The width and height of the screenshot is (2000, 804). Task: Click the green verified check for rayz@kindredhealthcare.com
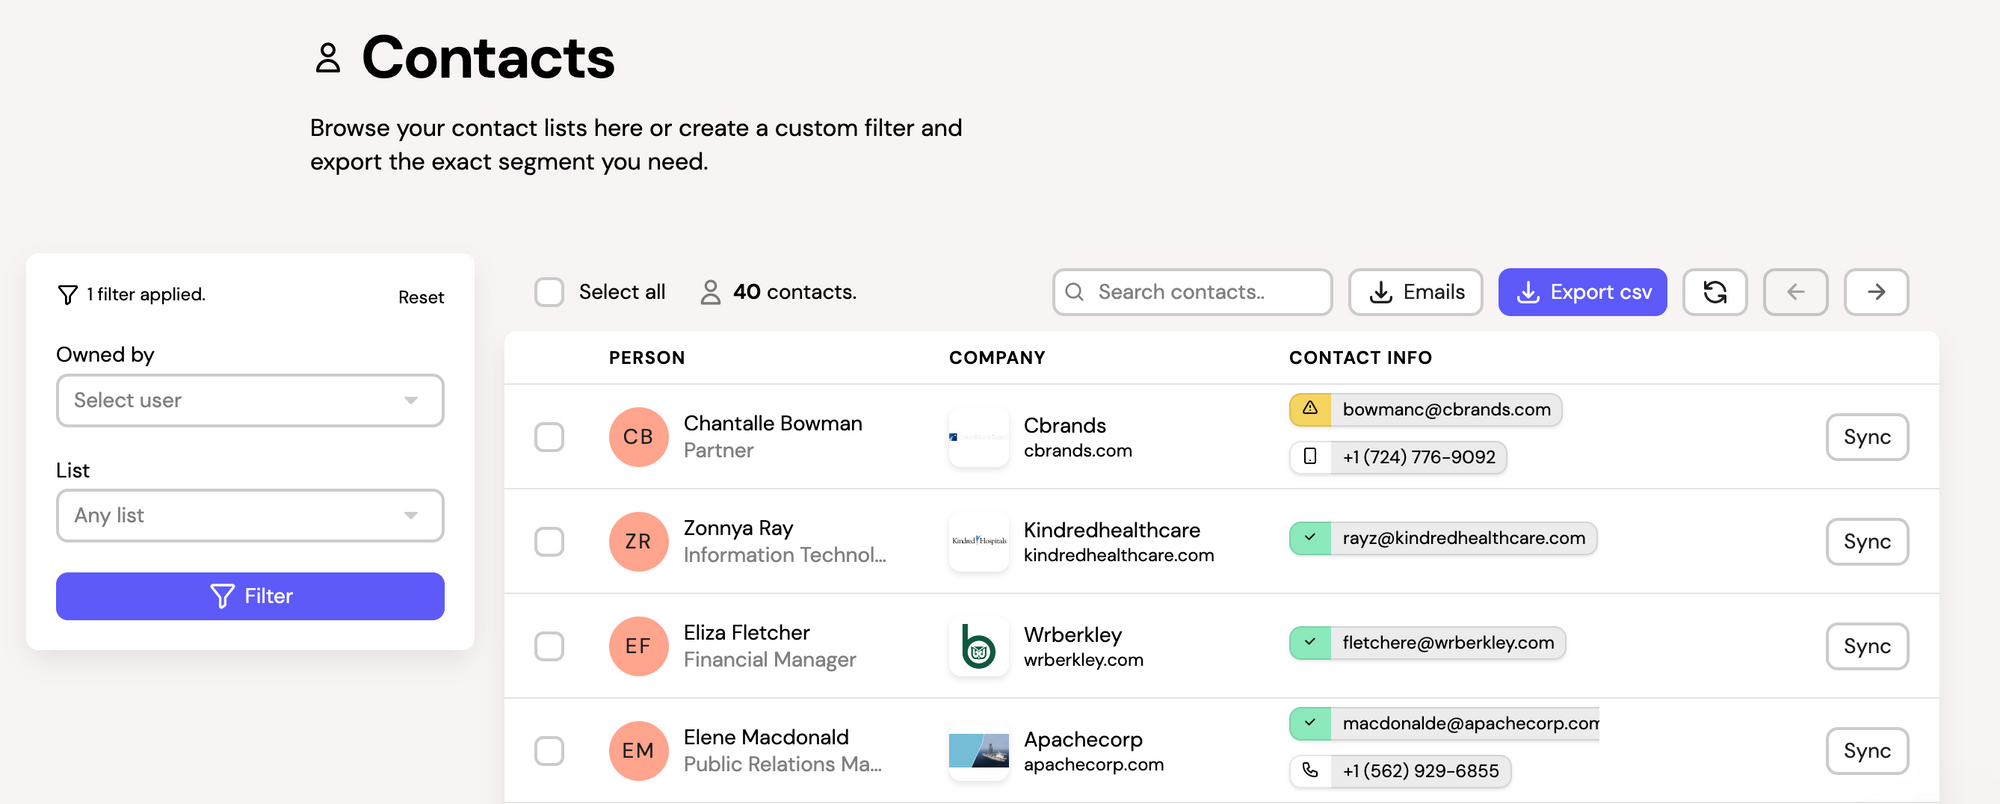[1310, 538]
